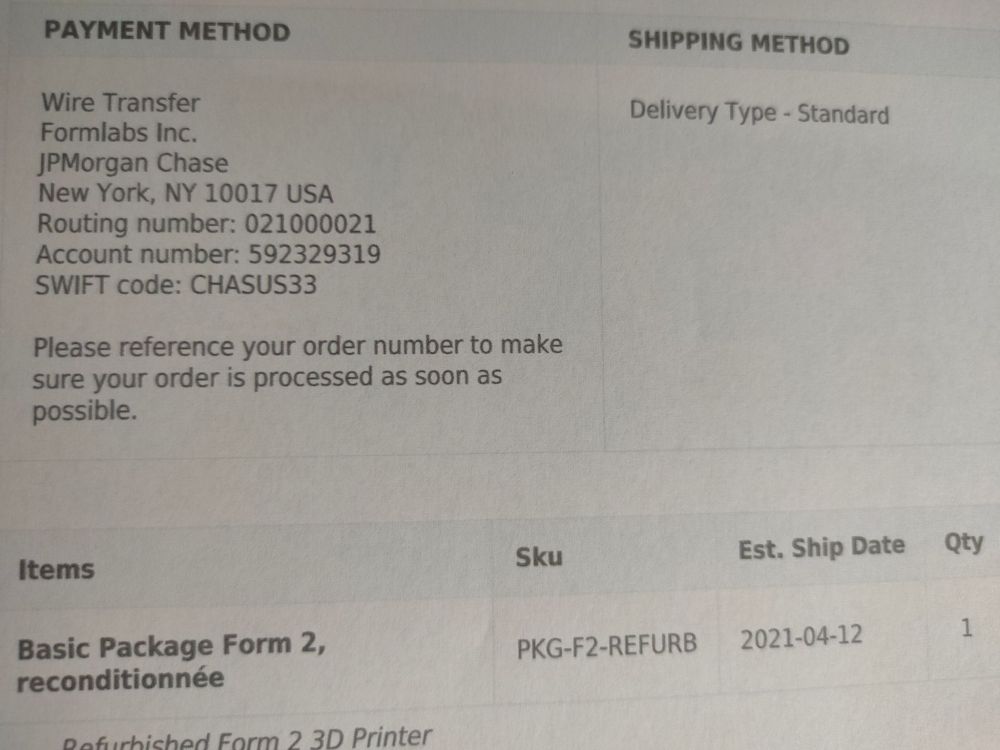Click the Sku column header
The height and width of the screenshot is (750, 1000).
pos(539,557)
